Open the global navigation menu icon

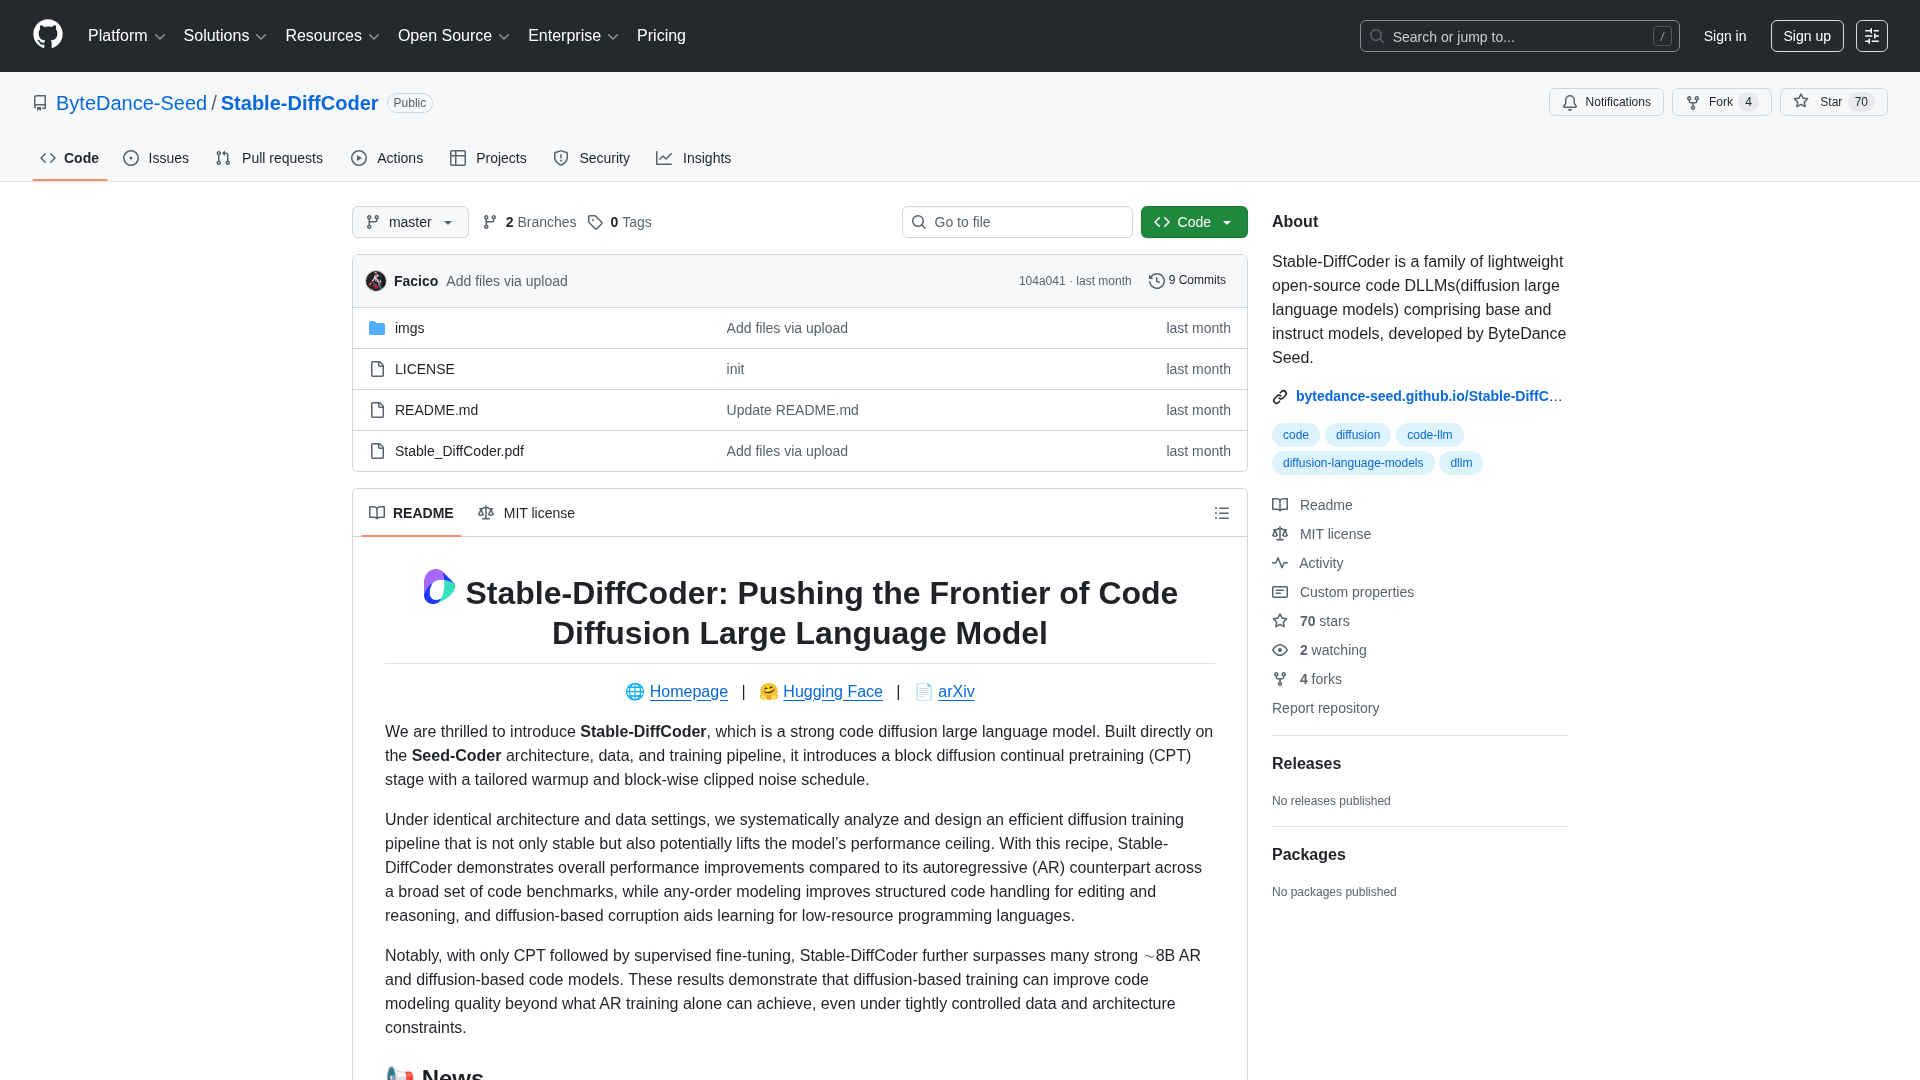point(1871,36)
